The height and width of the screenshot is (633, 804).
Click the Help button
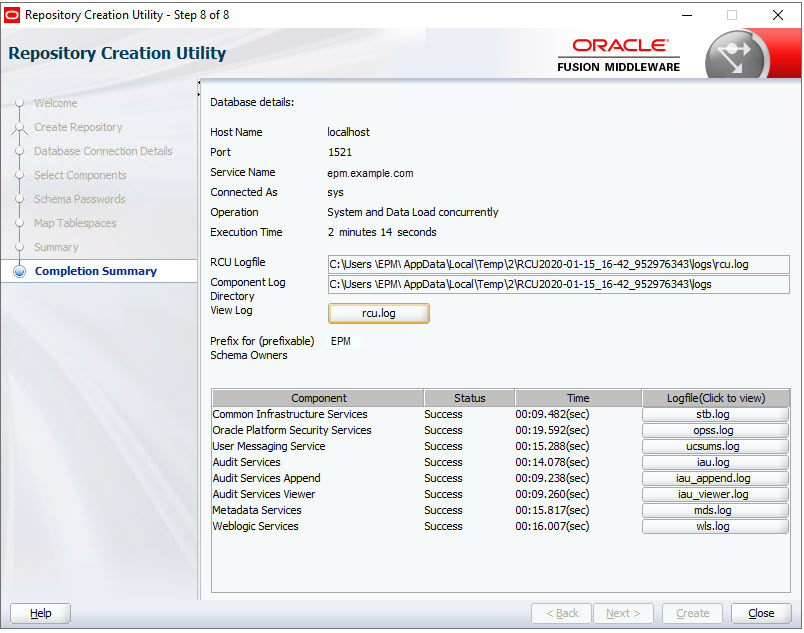point(41,613)
